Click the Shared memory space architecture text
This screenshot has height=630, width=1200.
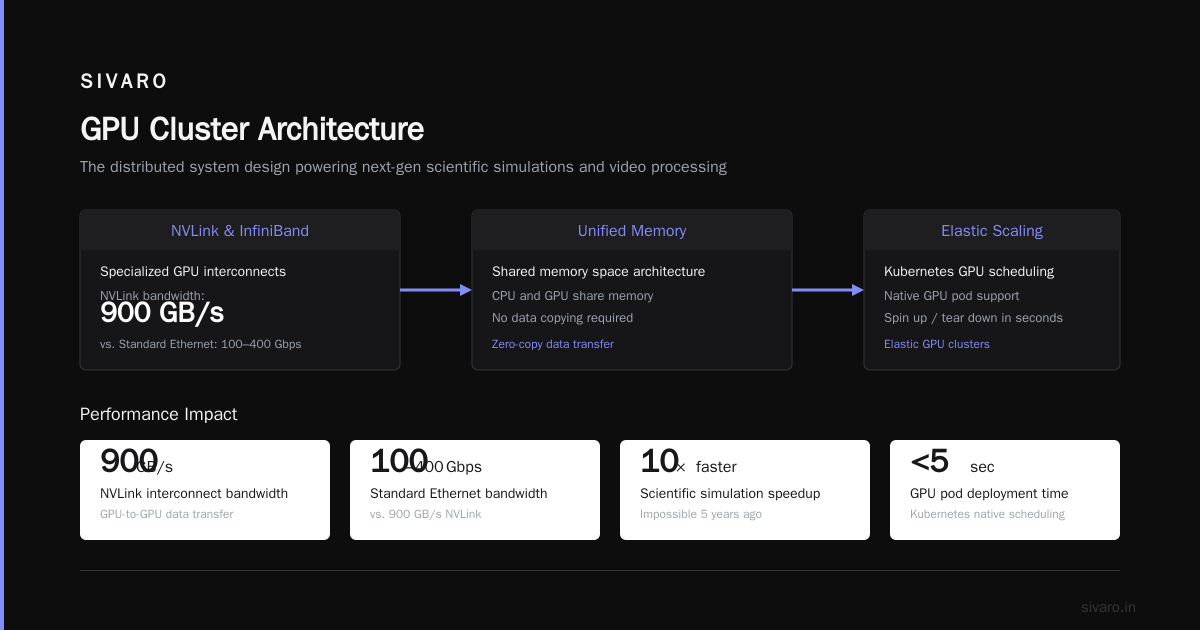coord(598,271)
